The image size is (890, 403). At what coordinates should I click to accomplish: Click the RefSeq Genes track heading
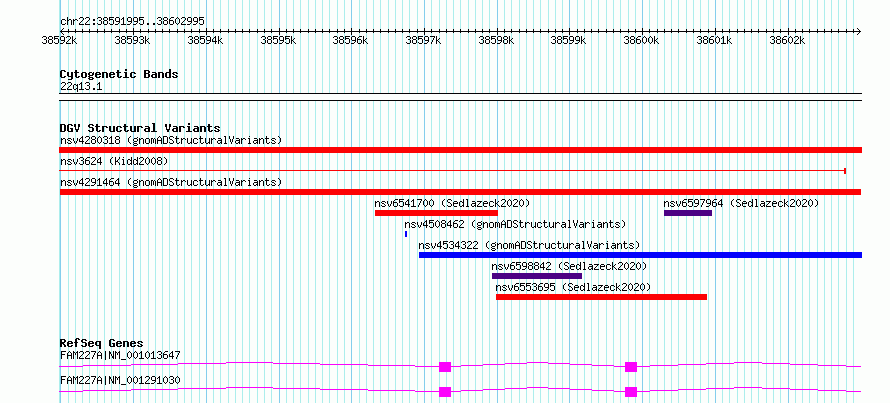[102, 343]
